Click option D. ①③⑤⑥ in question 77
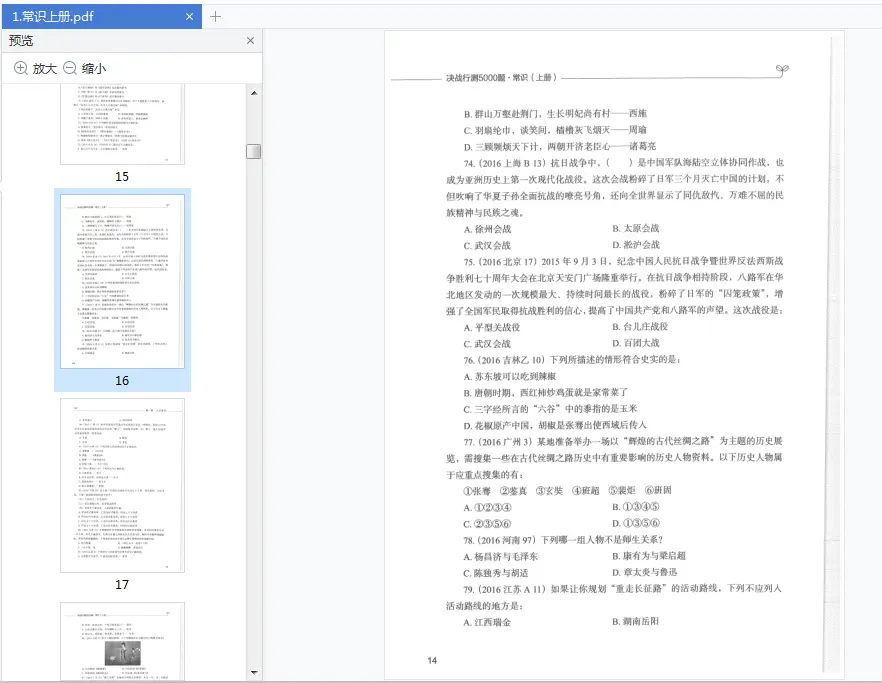Viewport: 882px width, 683px height. click(636, 523)
